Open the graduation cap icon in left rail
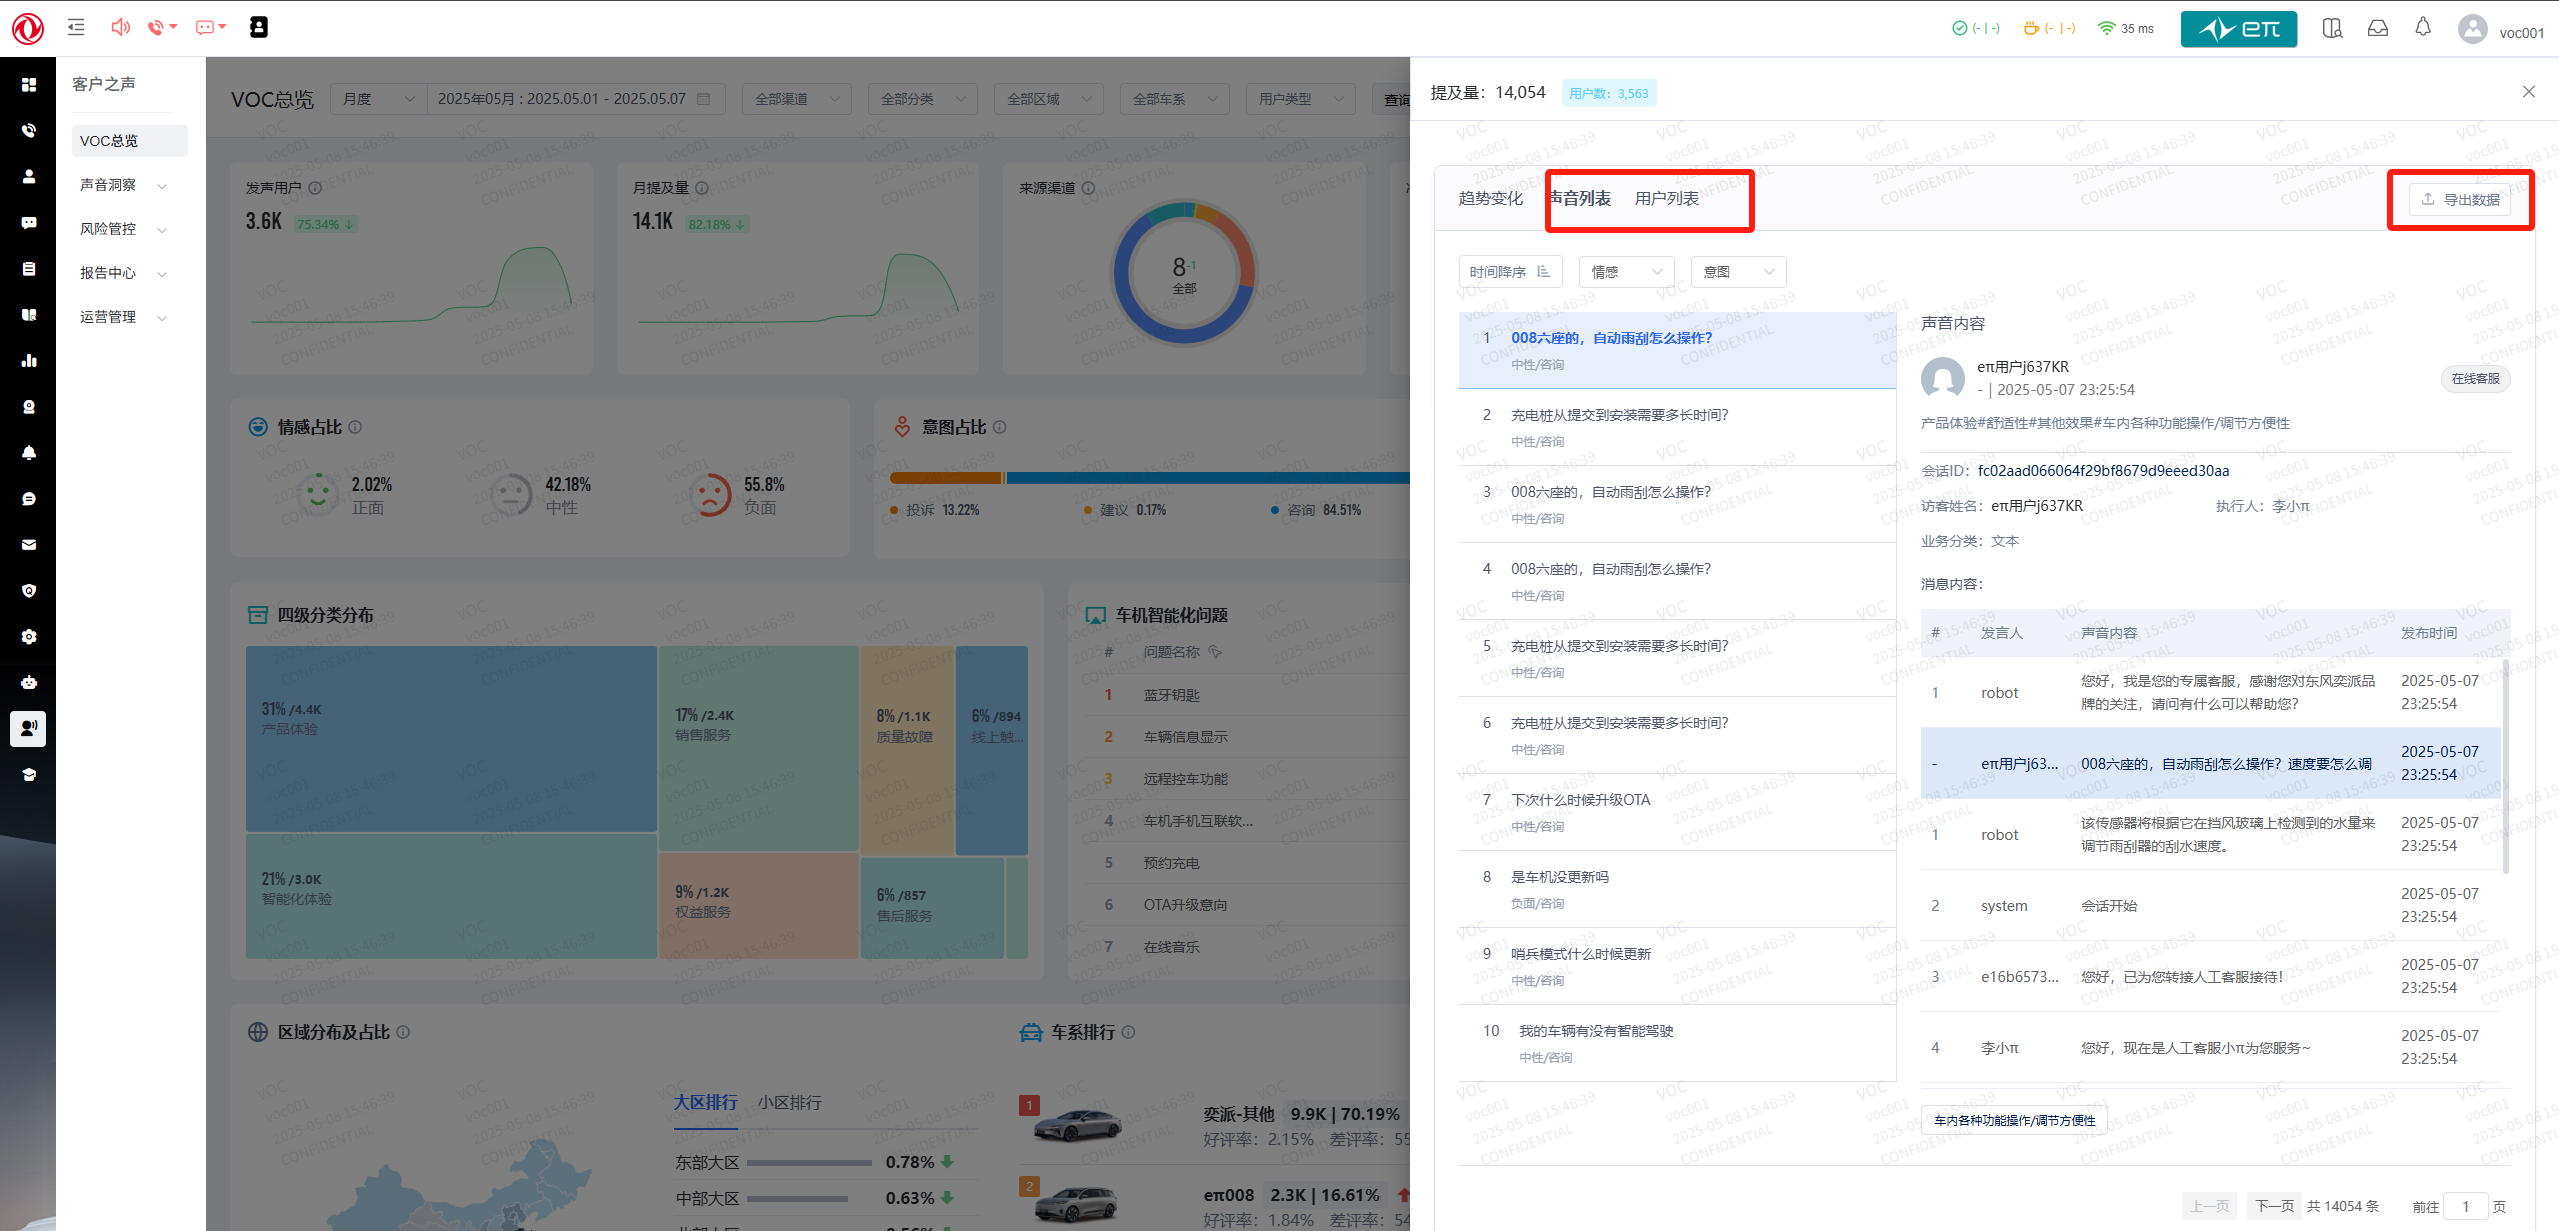The image size is (2559, 1231). (29, 775)
